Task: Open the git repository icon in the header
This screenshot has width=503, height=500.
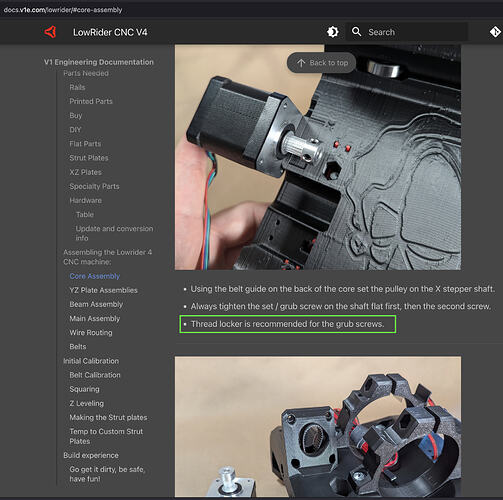Action: pyautogui.click(x=495, y=32)
